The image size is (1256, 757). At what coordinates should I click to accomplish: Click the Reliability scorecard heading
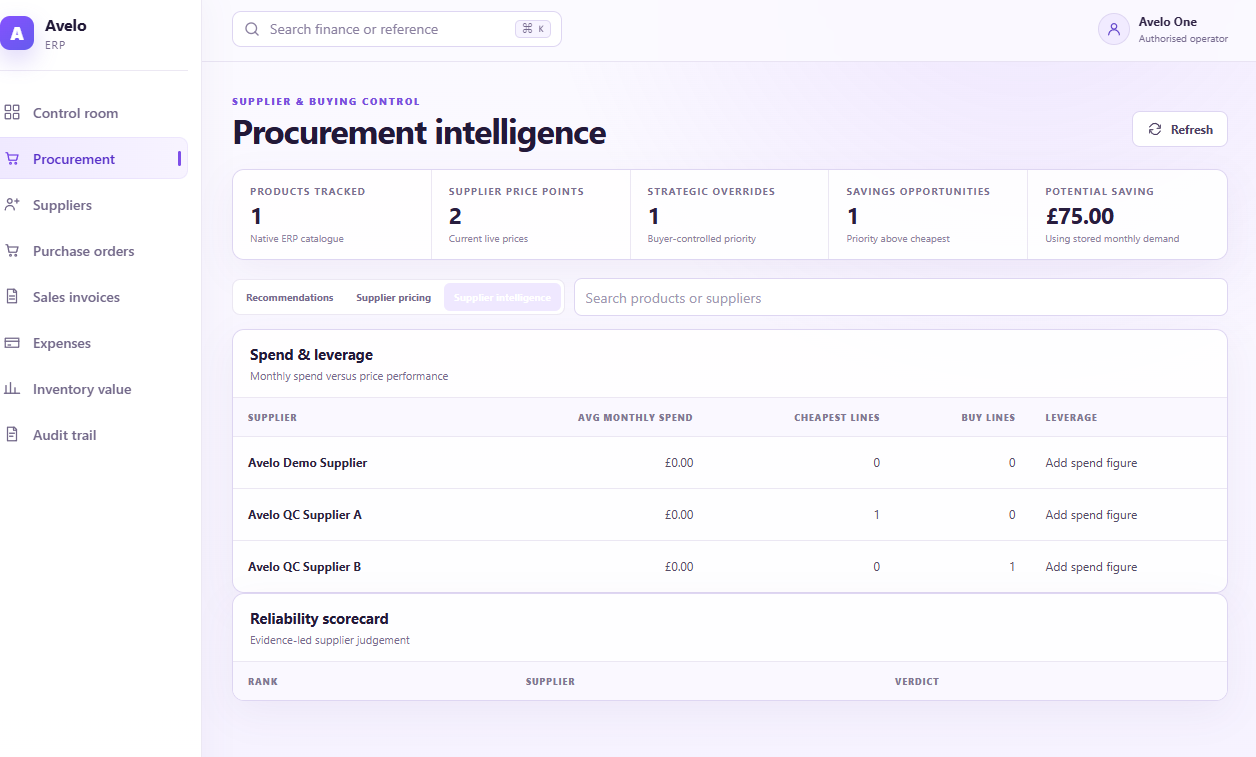319,619
